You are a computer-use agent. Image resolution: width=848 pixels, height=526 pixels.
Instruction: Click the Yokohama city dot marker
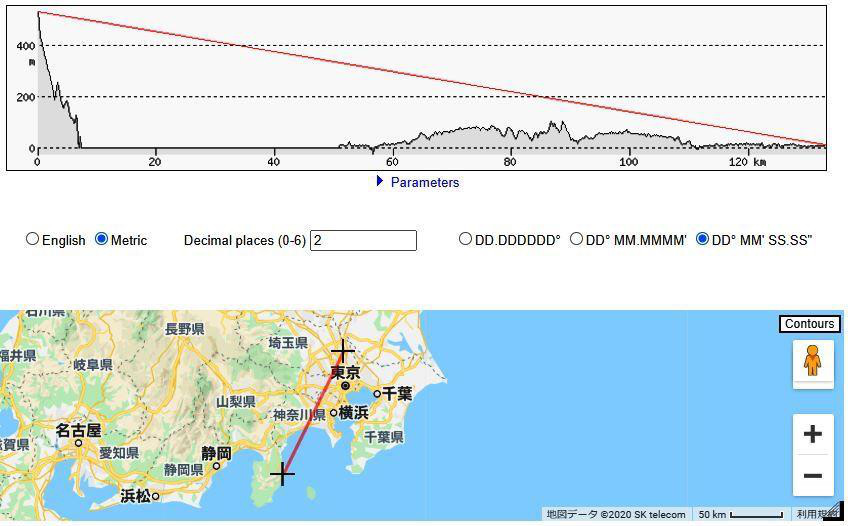click(334, 413)
